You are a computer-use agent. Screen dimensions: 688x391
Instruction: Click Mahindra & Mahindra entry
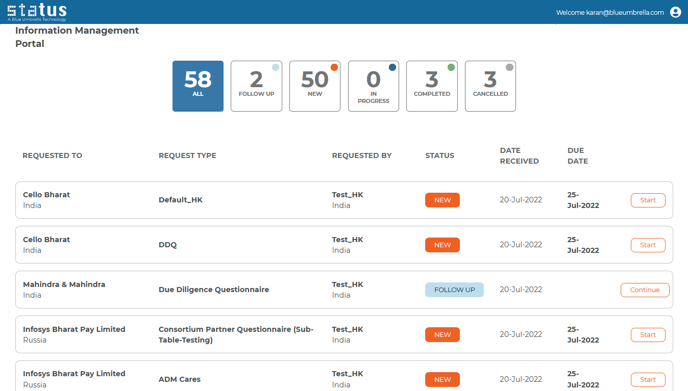click(64, 284)
